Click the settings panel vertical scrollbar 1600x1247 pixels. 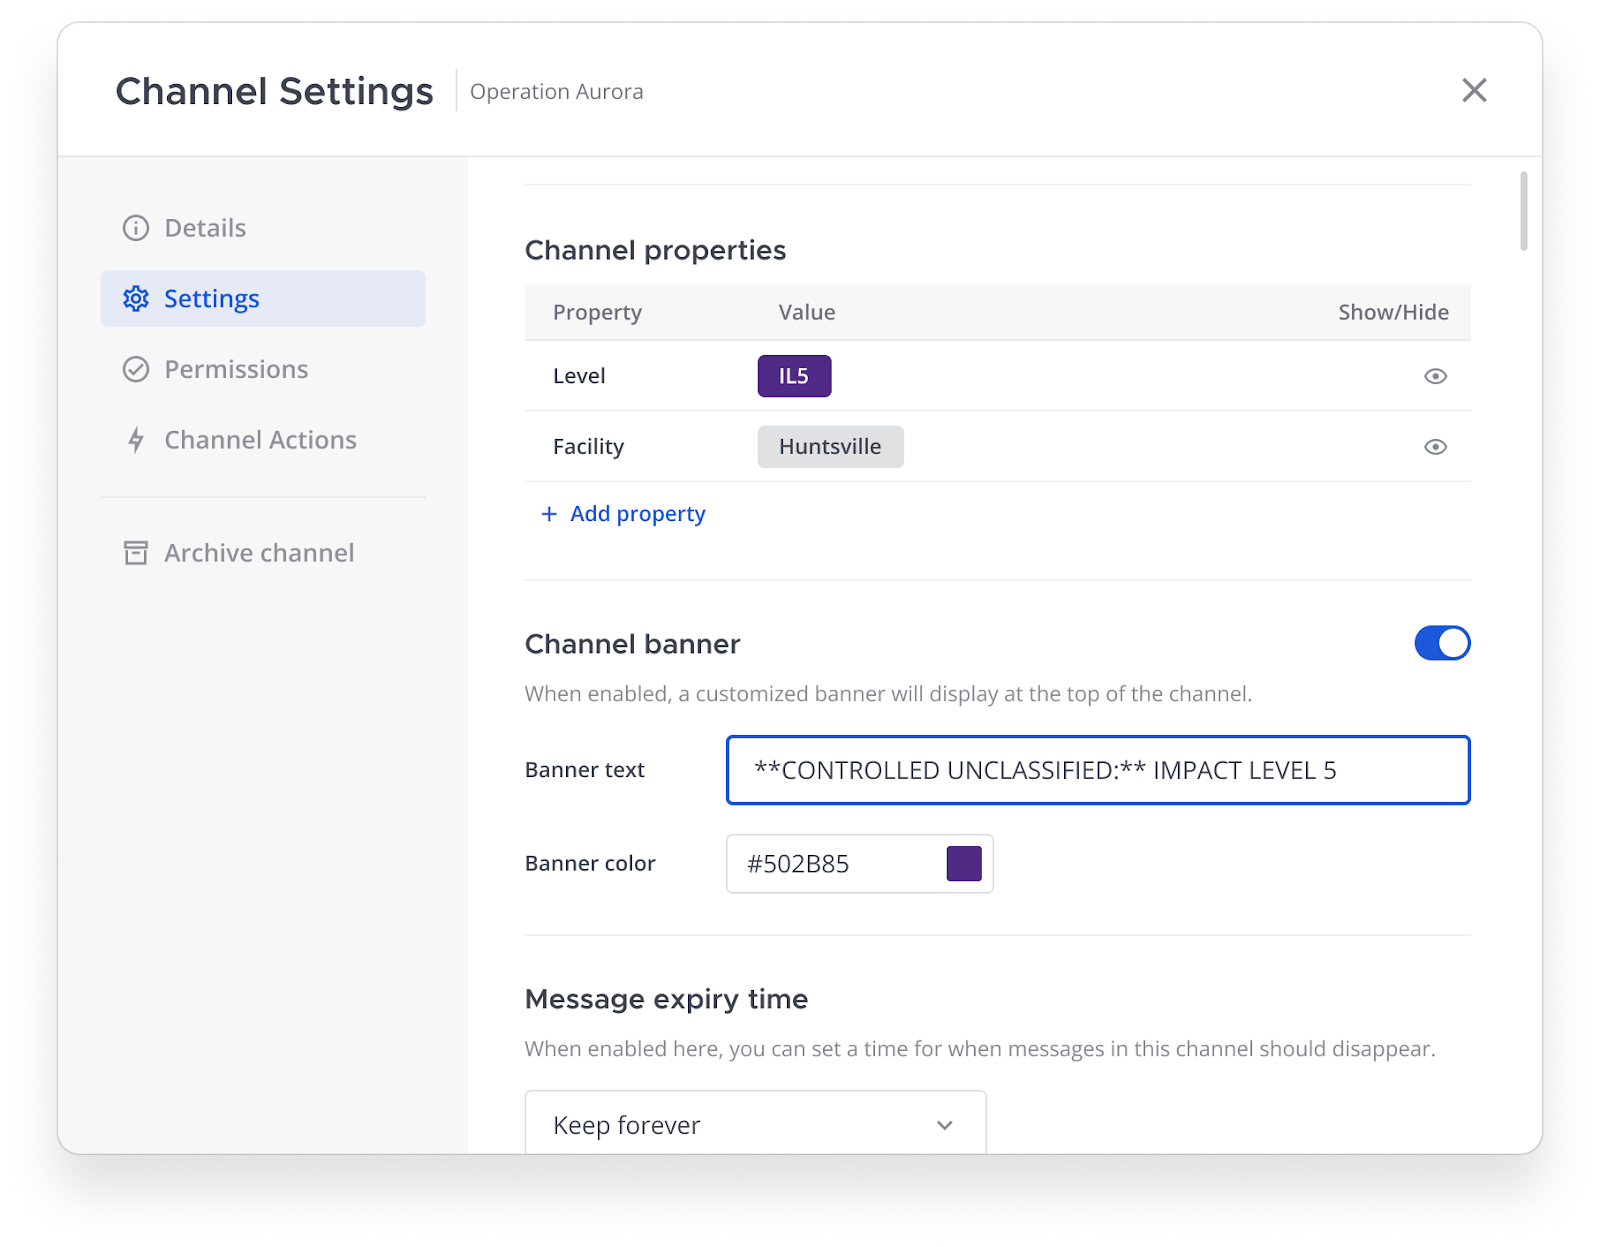(x=1523, y=211)
